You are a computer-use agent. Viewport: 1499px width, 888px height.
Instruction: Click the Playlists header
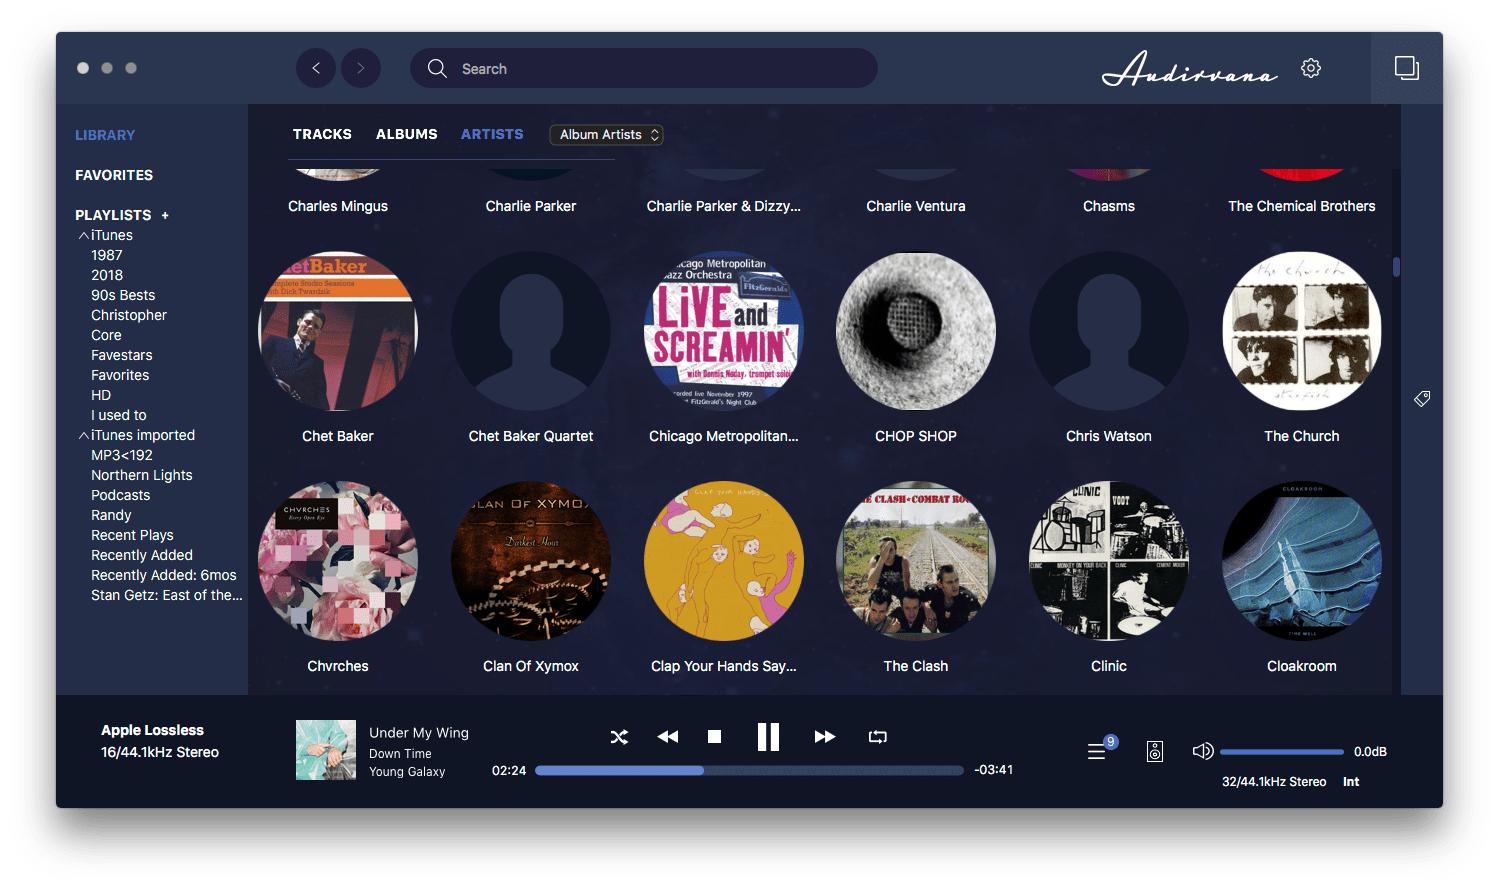click(x=113, y=215)
